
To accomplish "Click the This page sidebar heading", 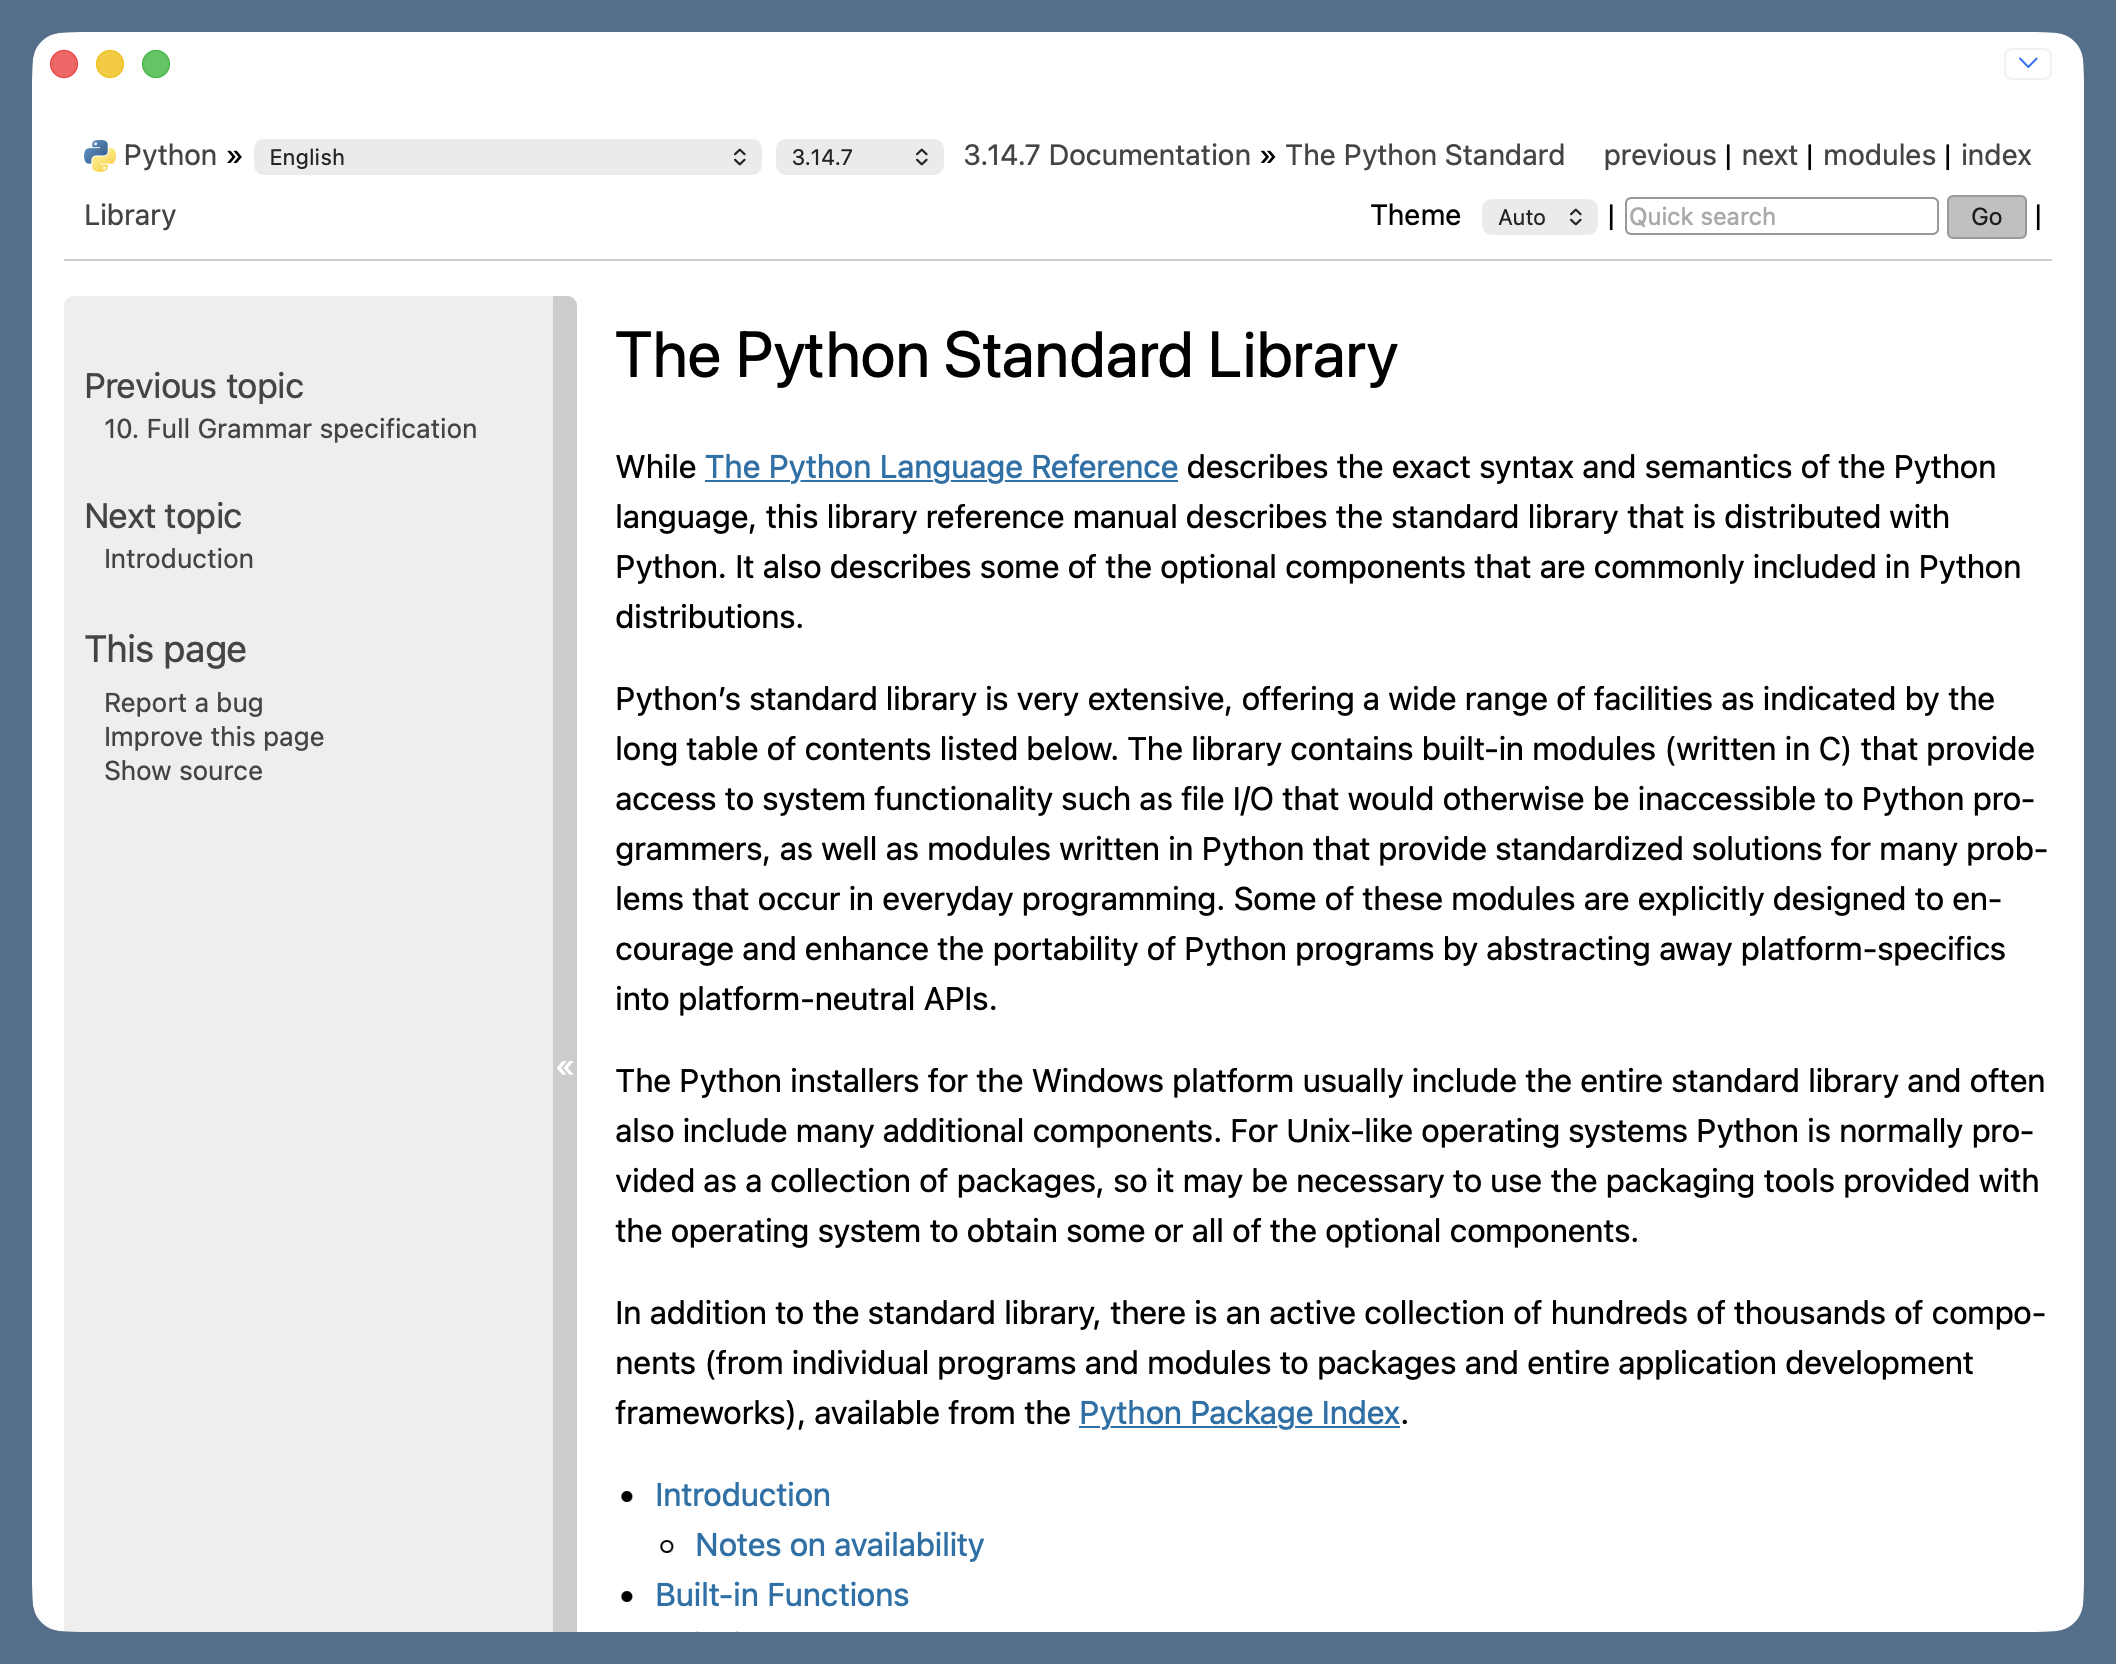I will click(x=165, y=649).
